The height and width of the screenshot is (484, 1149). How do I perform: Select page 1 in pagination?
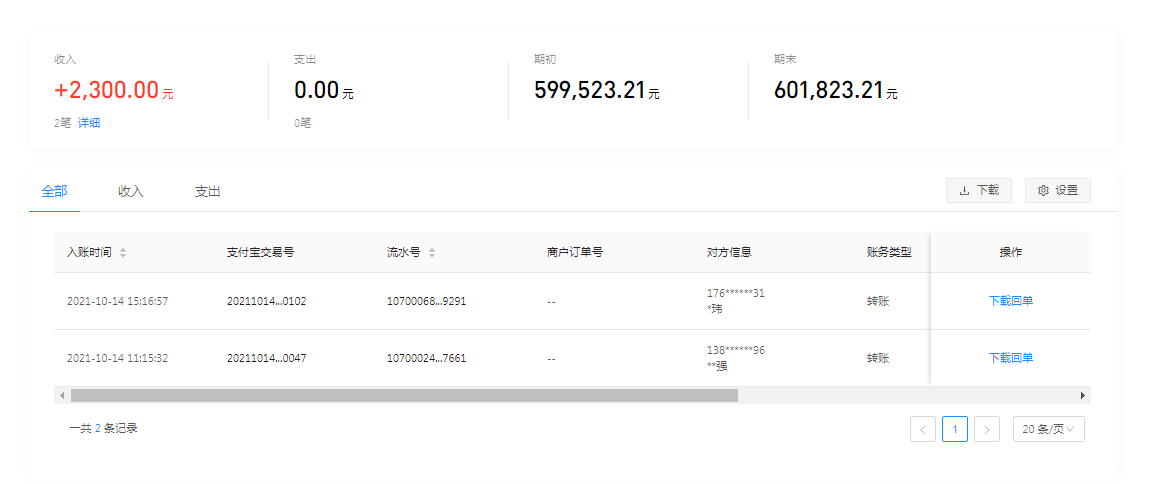[954, 429]
